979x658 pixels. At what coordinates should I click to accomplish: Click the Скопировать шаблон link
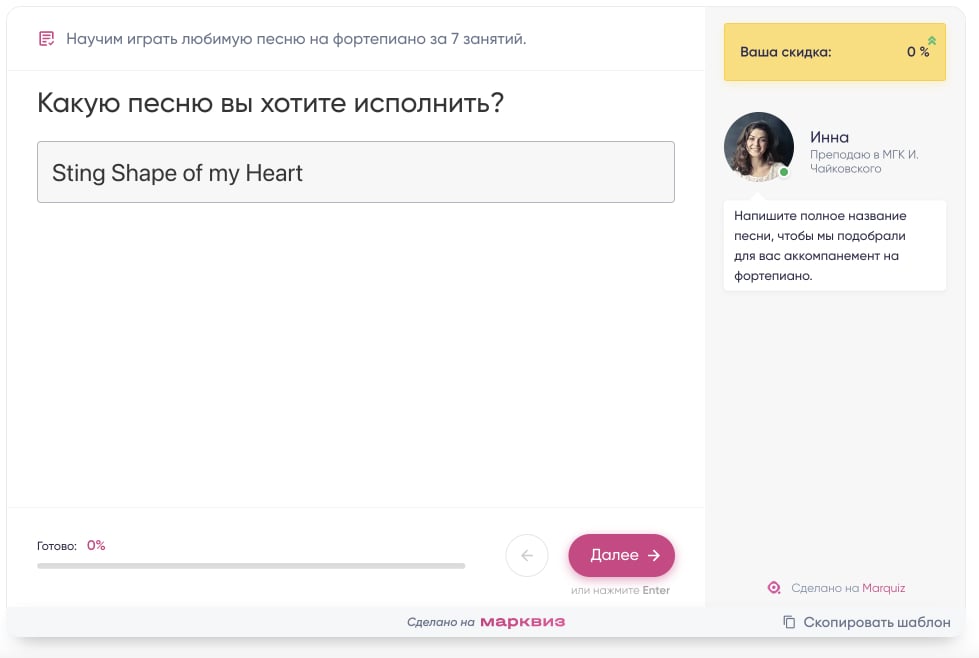(875, 622)
